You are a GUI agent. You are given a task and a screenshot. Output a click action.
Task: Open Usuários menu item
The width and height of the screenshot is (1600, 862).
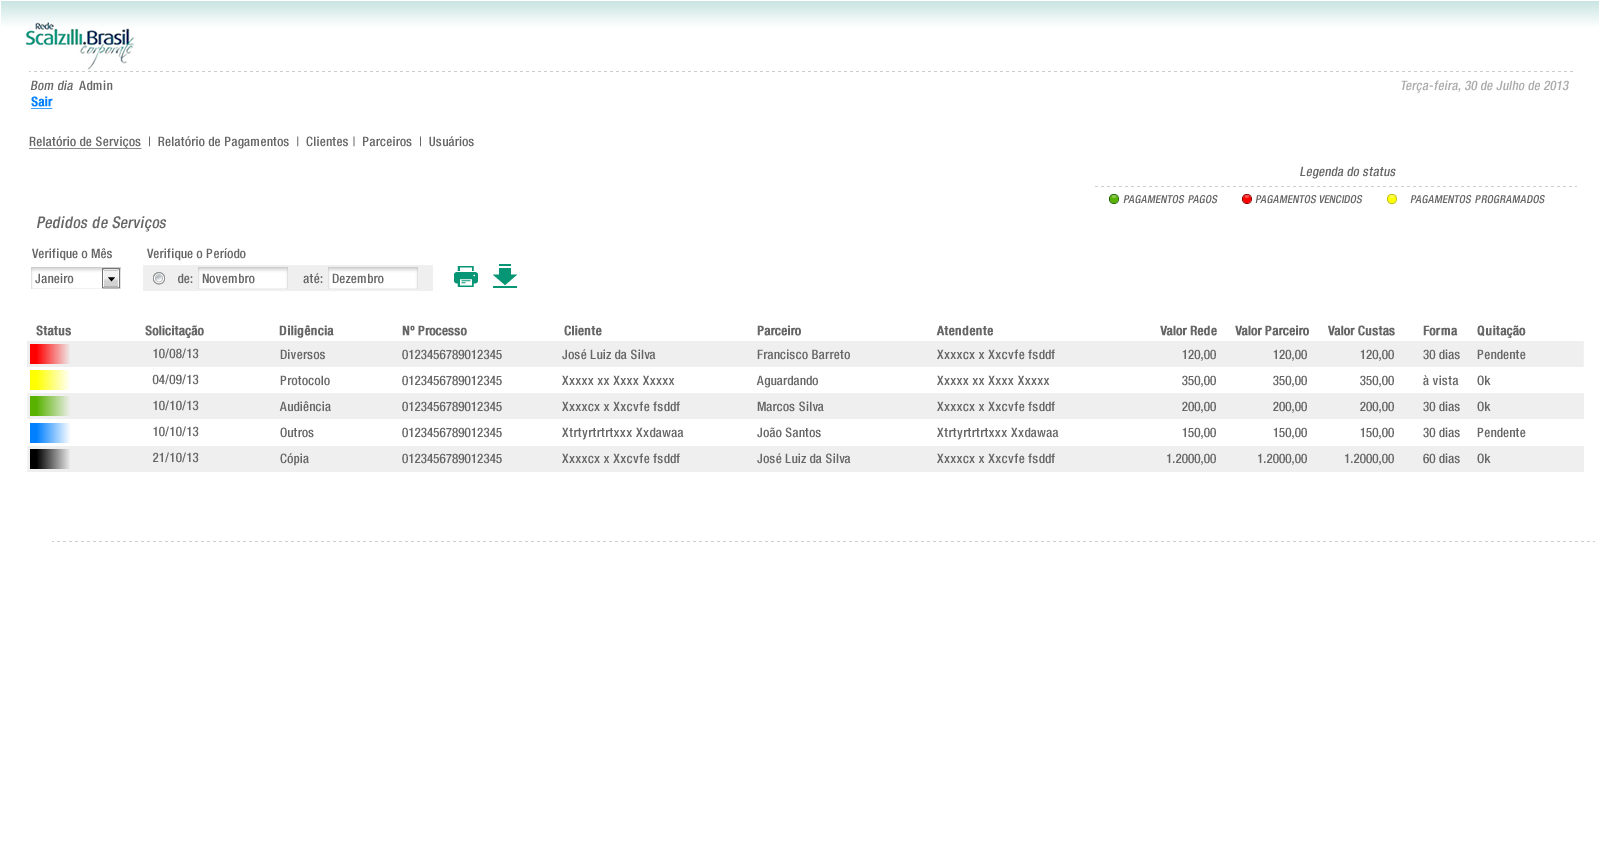click(451, 142)
